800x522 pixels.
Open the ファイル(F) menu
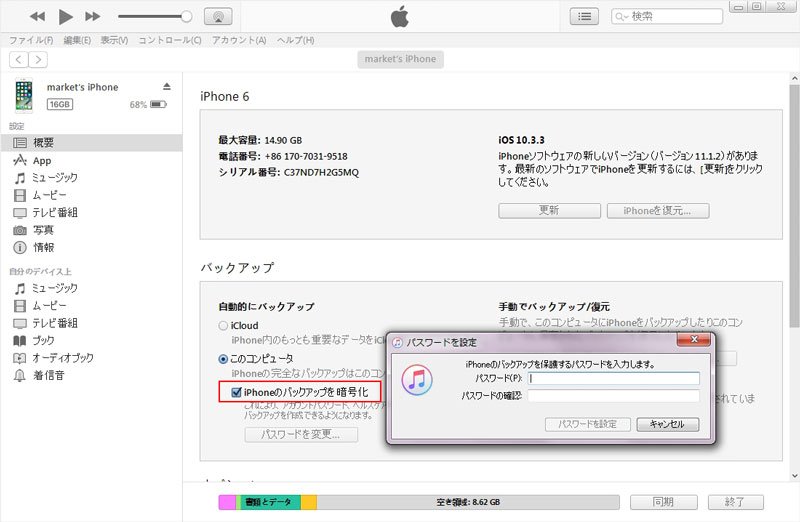31,40
